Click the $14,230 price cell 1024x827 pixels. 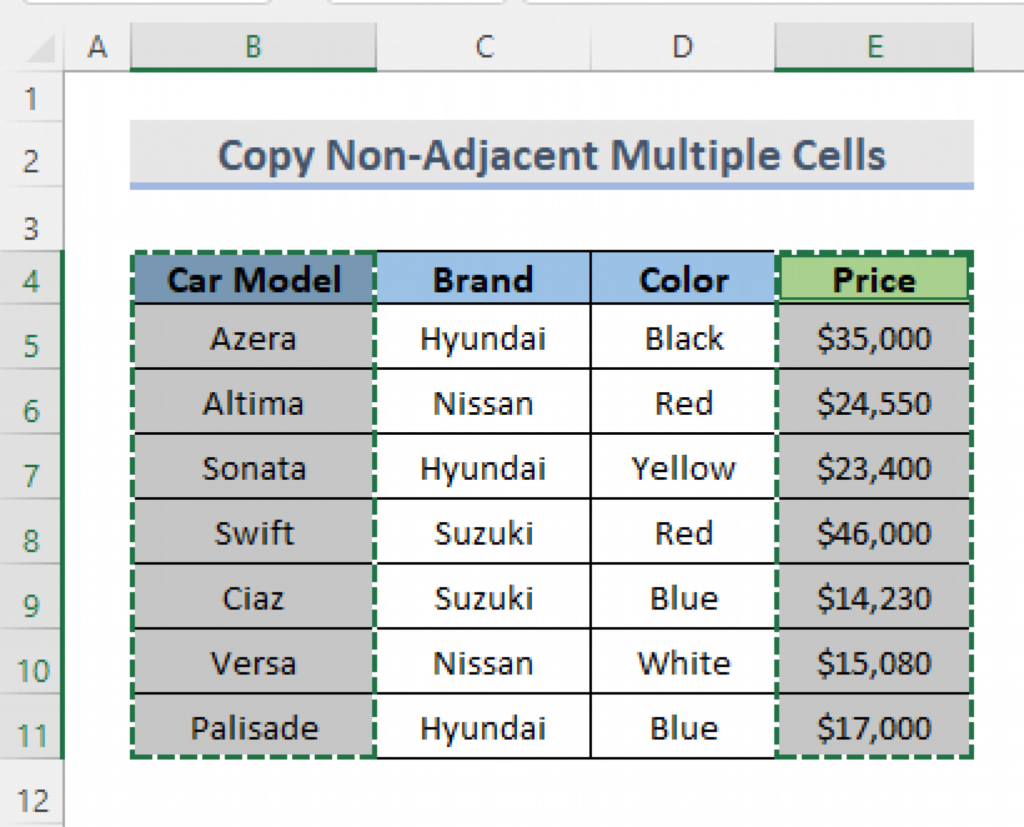point(873,598)
